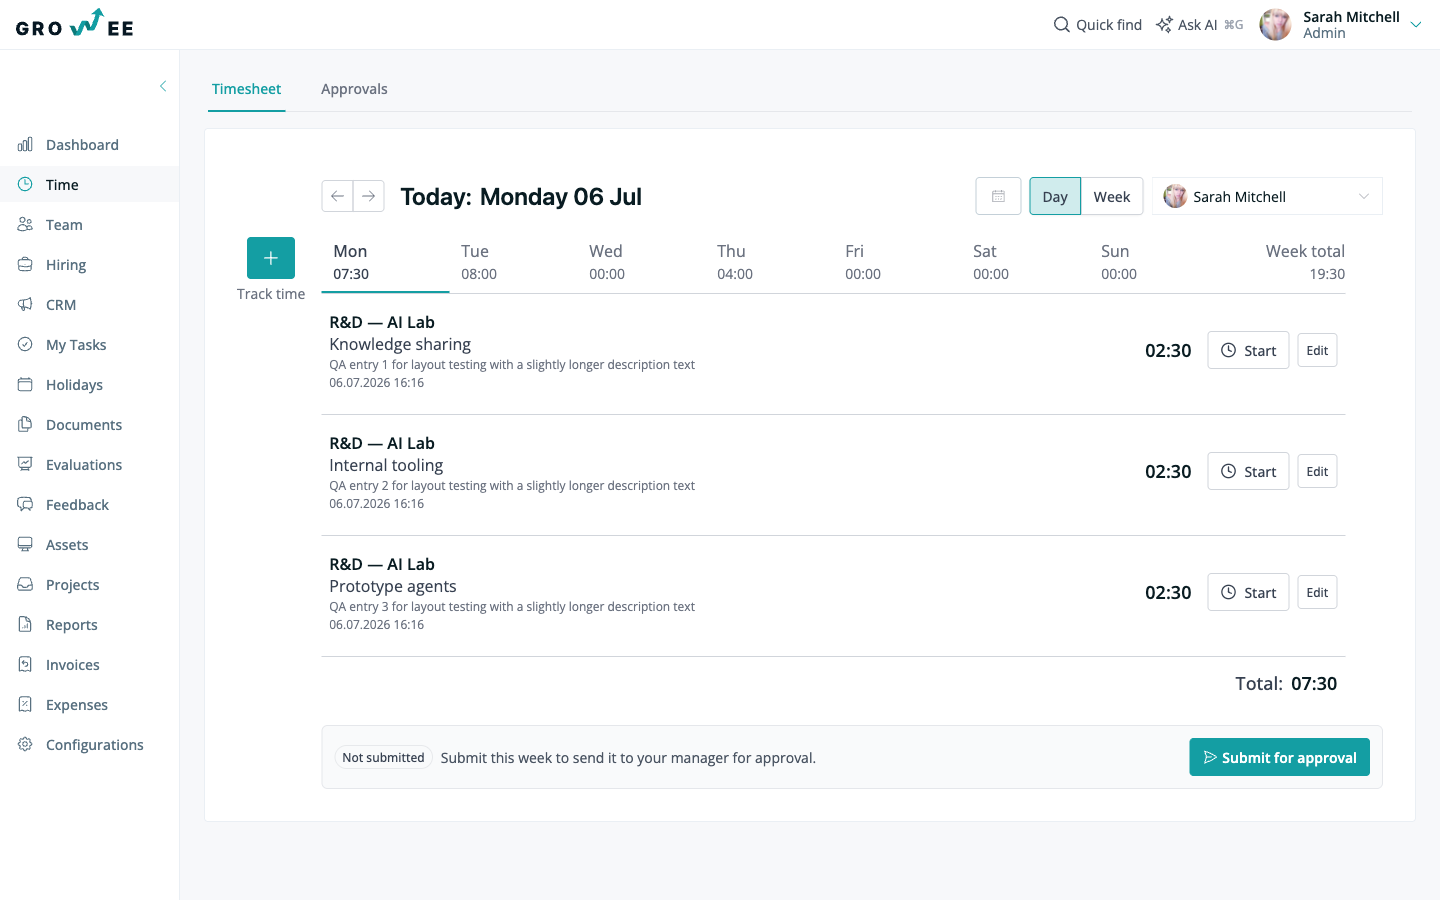Open the Approvals tab
This screenshot has width=1440, height=900.
pyautogui.click(x=354, y=89)
